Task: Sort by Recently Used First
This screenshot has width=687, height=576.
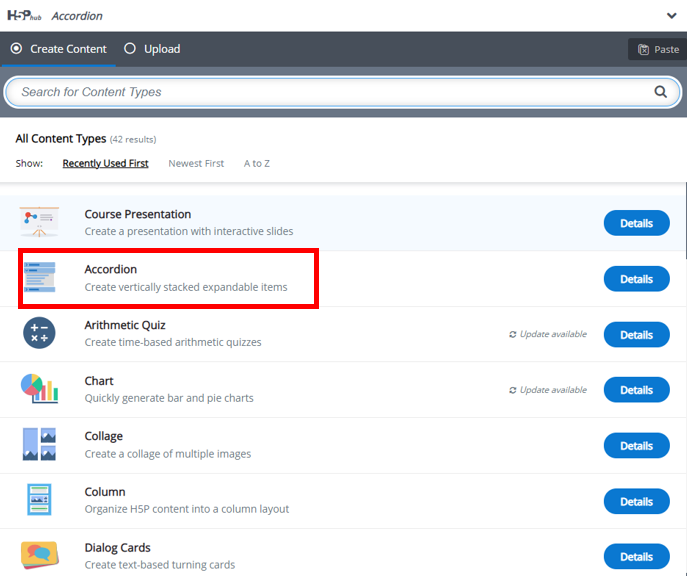Action: [x=105, y=163]
